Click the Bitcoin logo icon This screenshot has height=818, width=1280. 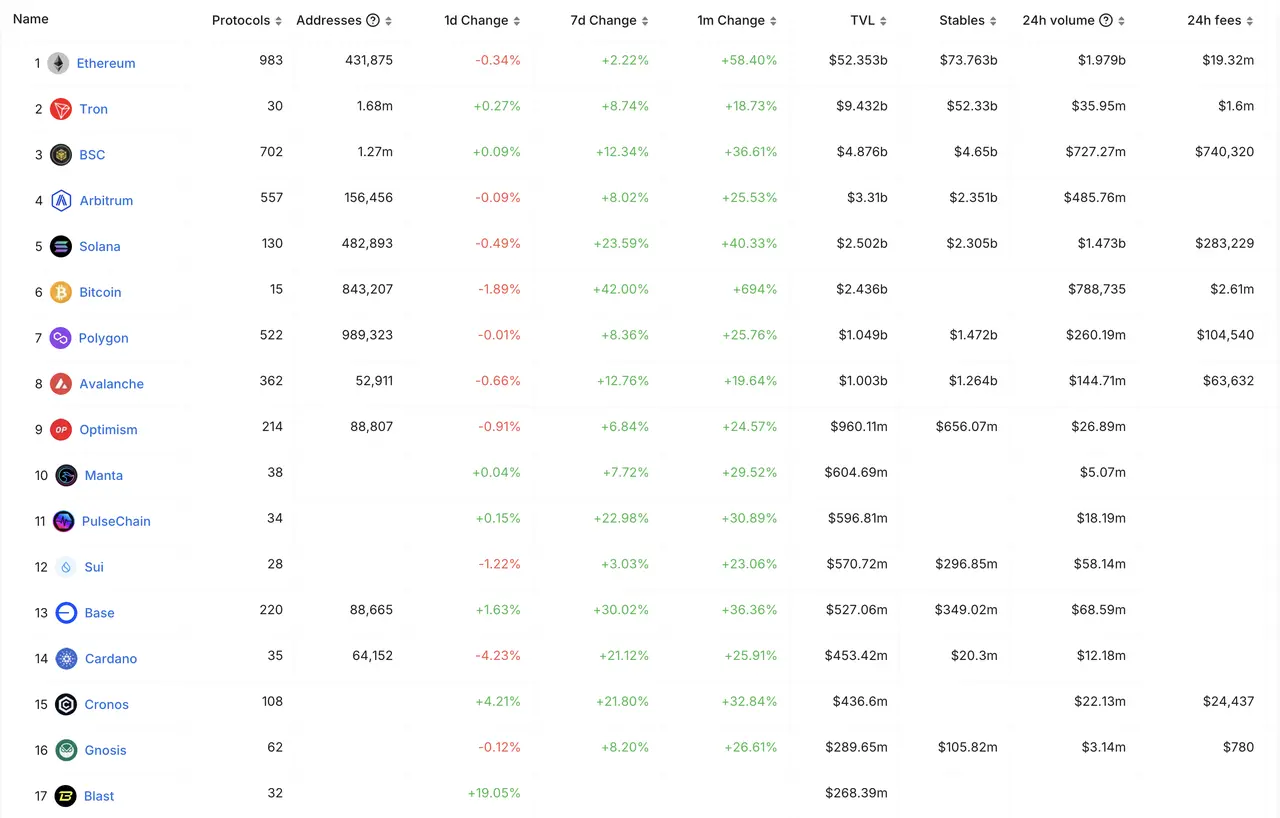tap(61, 292)
